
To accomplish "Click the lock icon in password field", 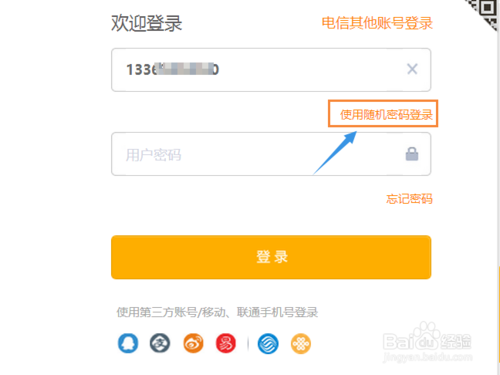I will 412,154.
